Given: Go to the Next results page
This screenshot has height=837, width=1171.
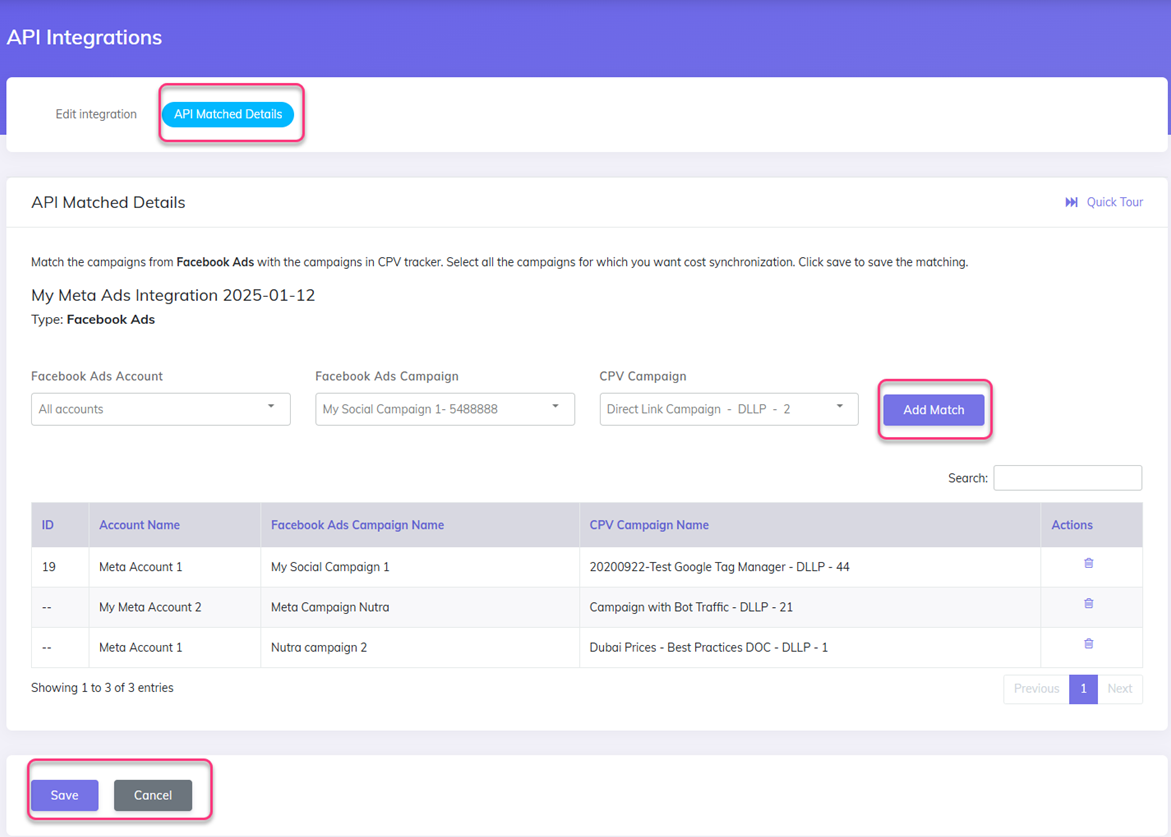Looking at the screenshot, I should 1120,688.
